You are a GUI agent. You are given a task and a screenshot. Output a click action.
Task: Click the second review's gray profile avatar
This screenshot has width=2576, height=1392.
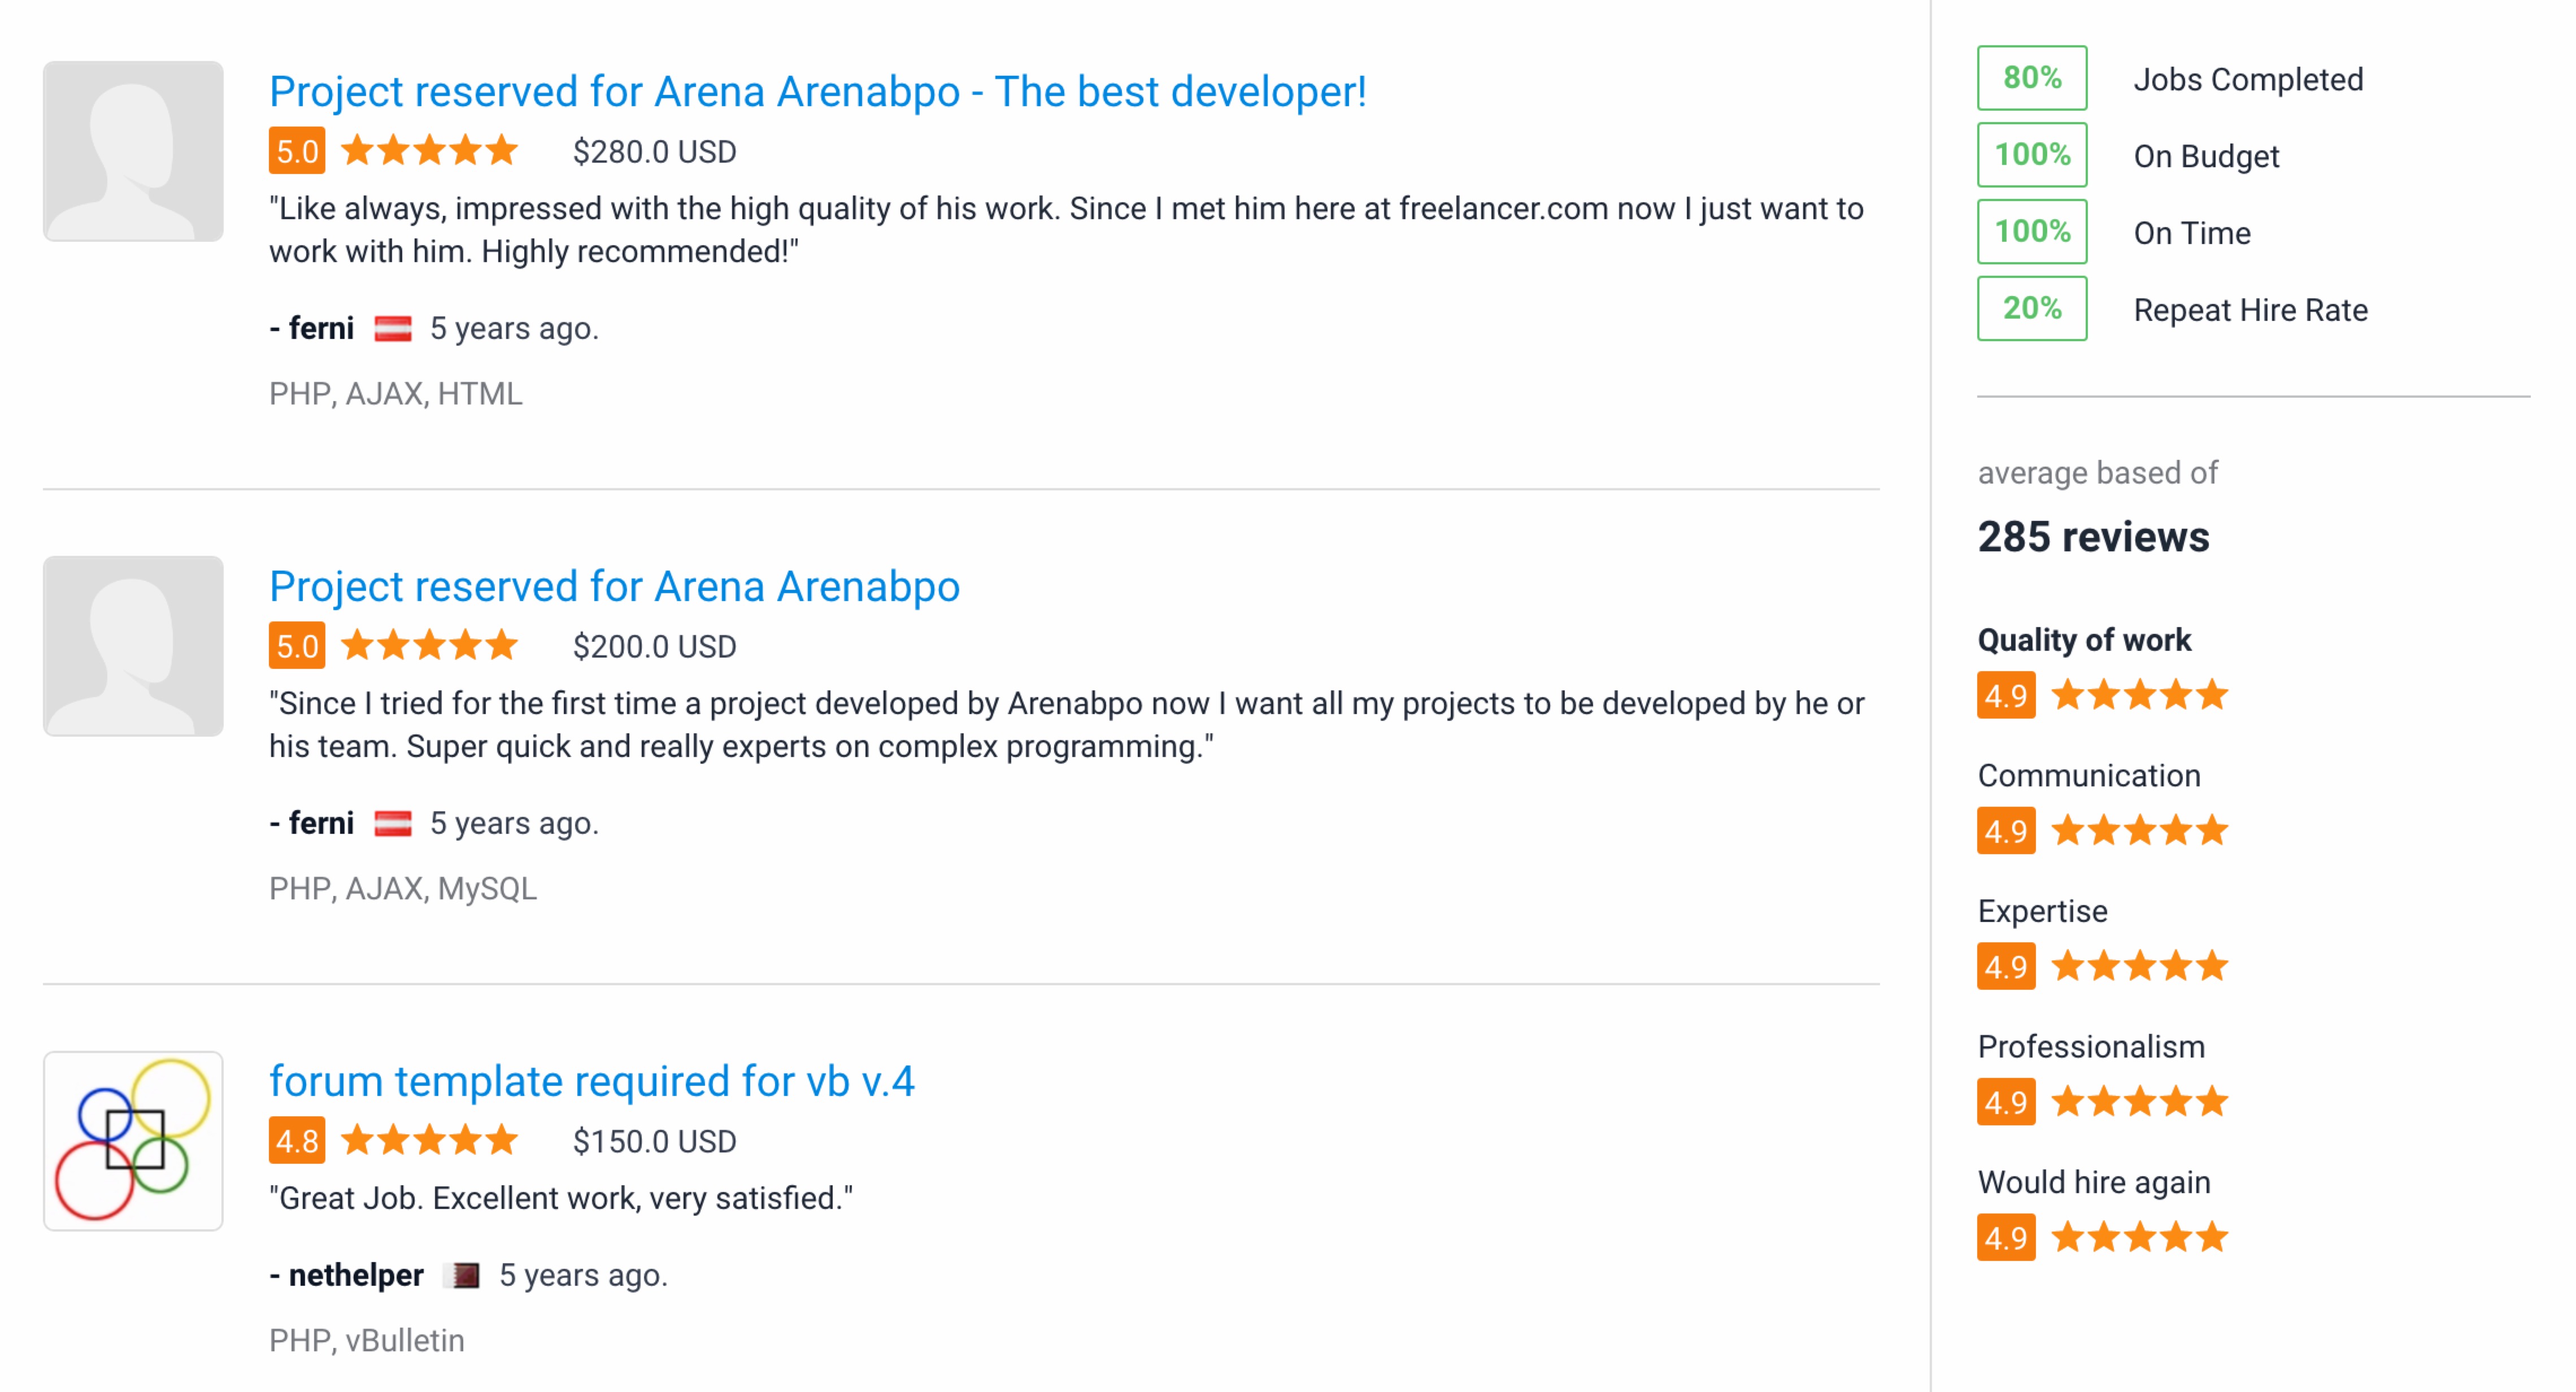click(133, 646)
